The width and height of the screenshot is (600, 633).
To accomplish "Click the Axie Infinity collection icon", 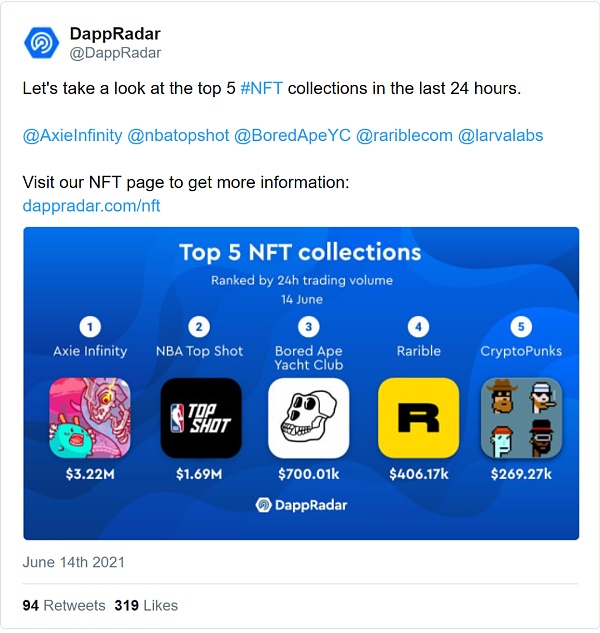I will tap(90, 417).
